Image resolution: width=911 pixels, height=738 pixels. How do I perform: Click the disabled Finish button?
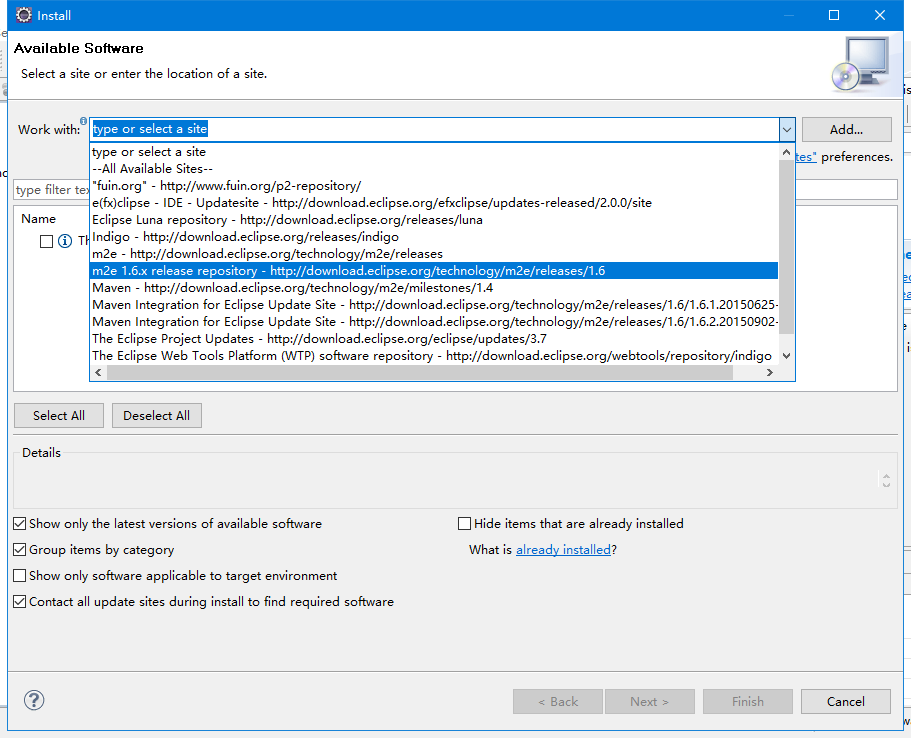click(748, 701)
